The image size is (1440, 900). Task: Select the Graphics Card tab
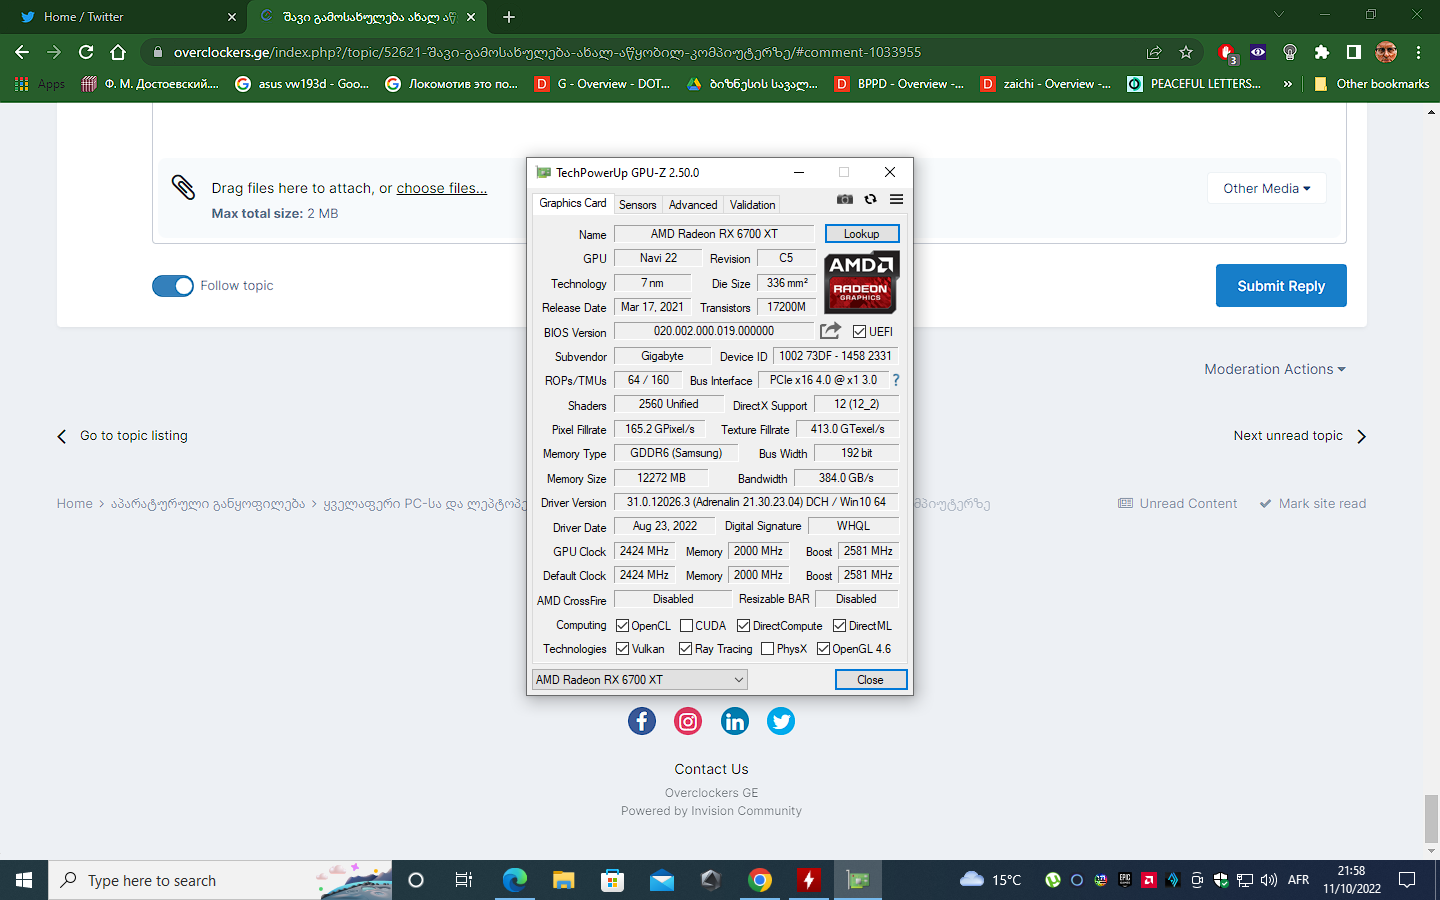coord(572,203)
